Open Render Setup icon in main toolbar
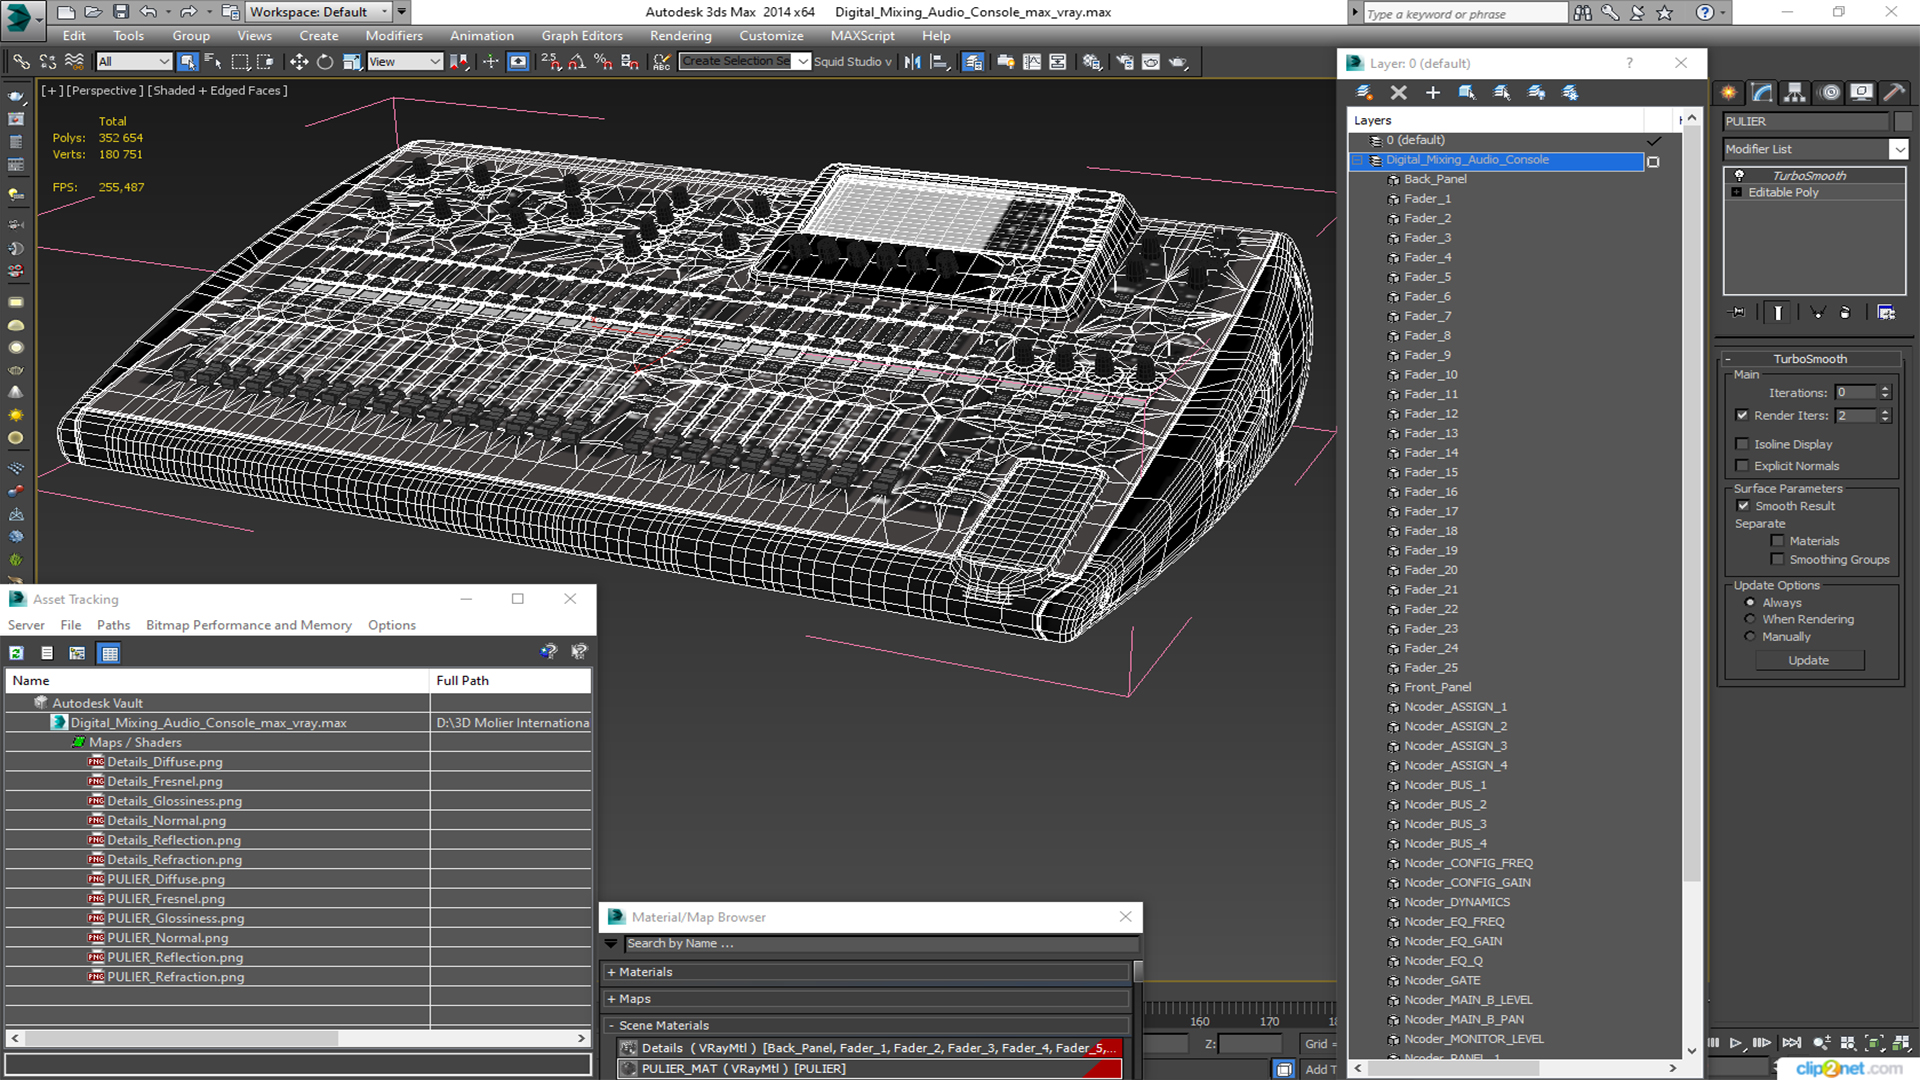This screenshot has width=1920, height=1080. [x=1125, y=62]
